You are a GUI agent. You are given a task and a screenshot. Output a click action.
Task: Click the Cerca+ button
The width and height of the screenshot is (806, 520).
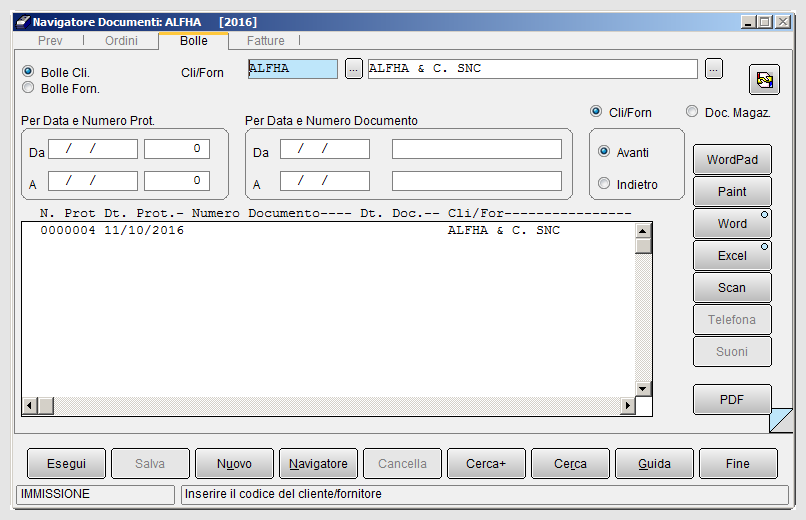pos(486,463)
